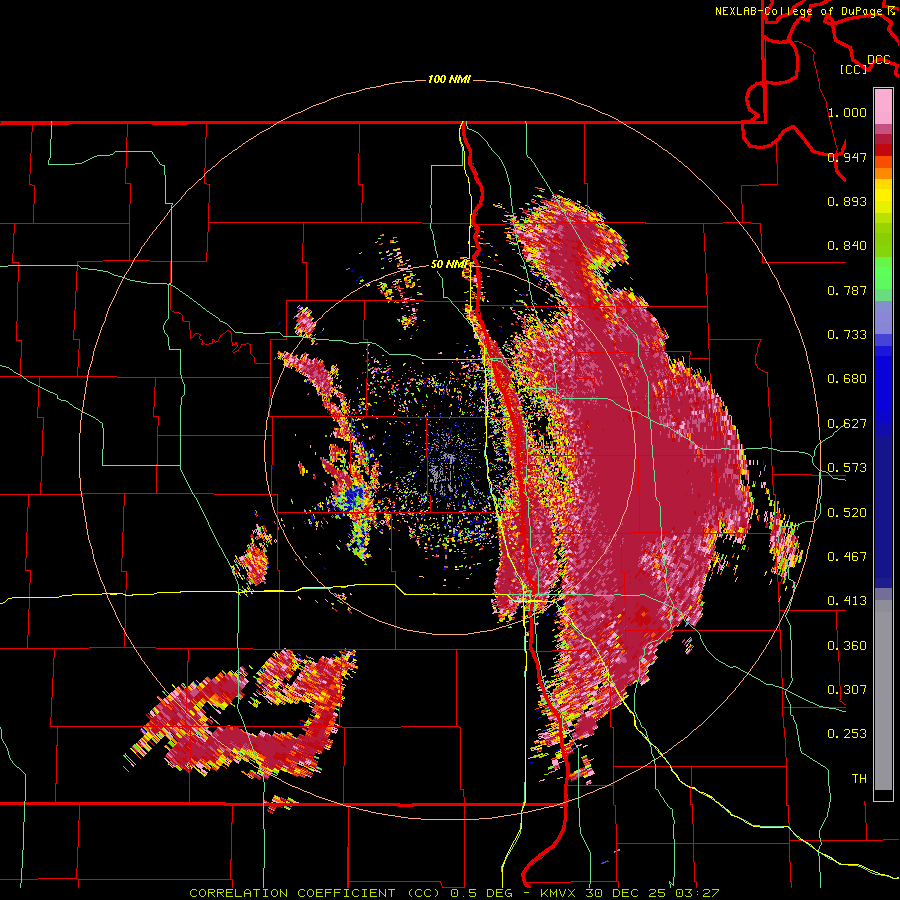Select the 0.840 scale value
The height and width of the screenshot is (900, 900).
(847, 246)
